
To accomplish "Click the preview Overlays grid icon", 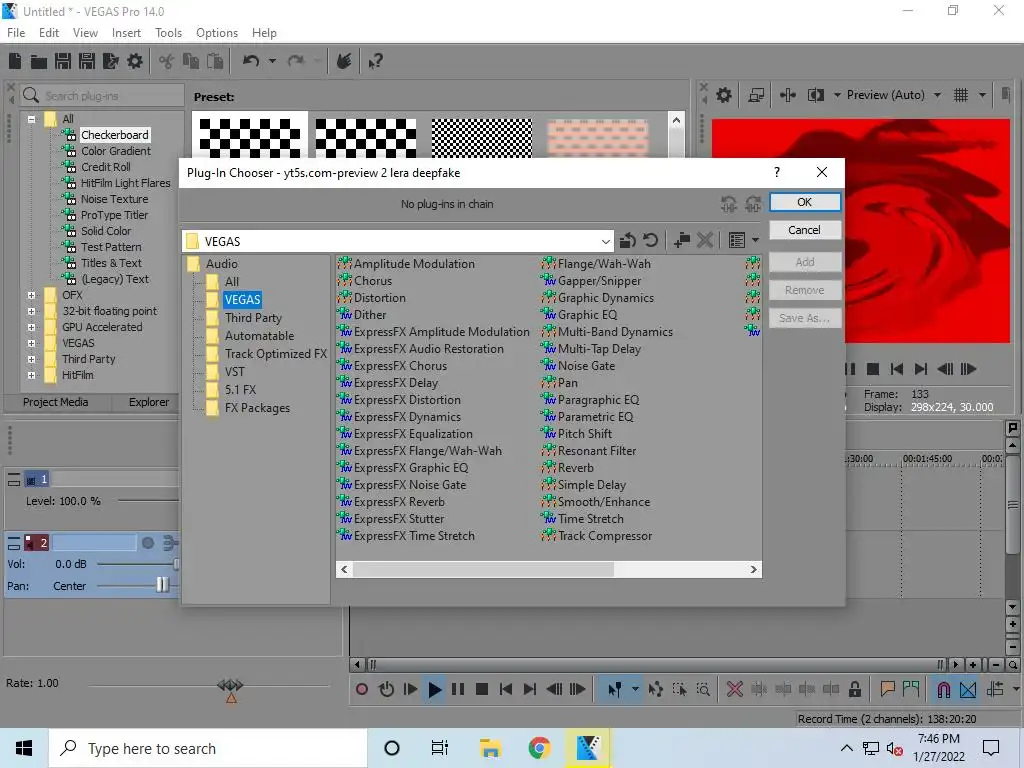I will pos(961,95).
